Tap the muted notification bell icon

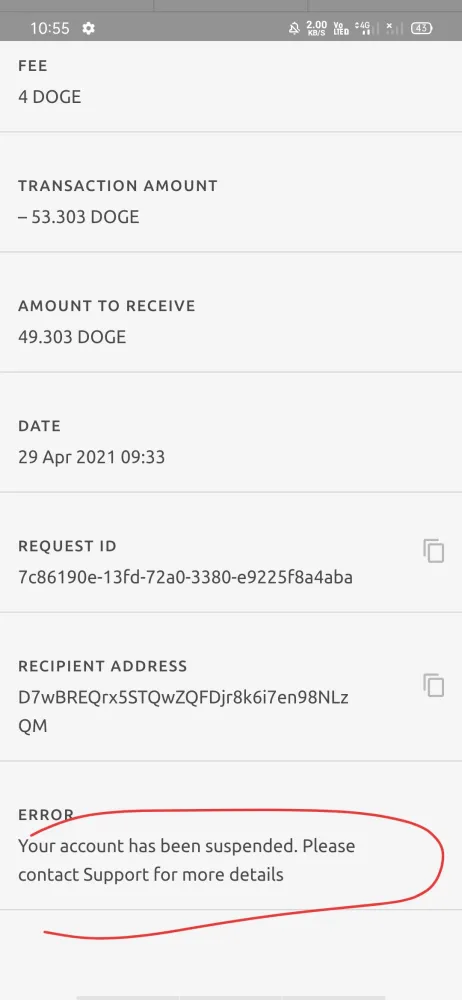[x=294, y=28]
